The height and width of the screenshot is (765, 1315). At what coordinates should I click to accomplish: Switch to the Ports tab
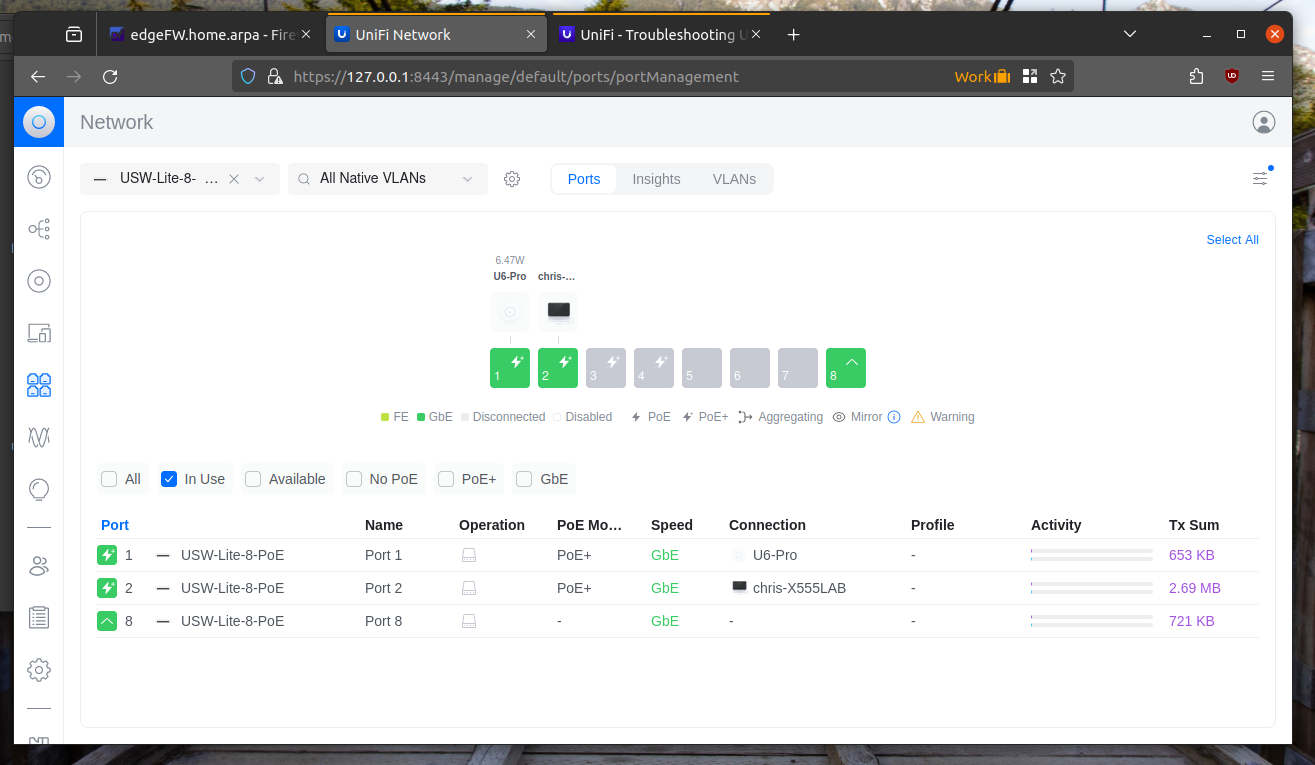click(584, 179)
